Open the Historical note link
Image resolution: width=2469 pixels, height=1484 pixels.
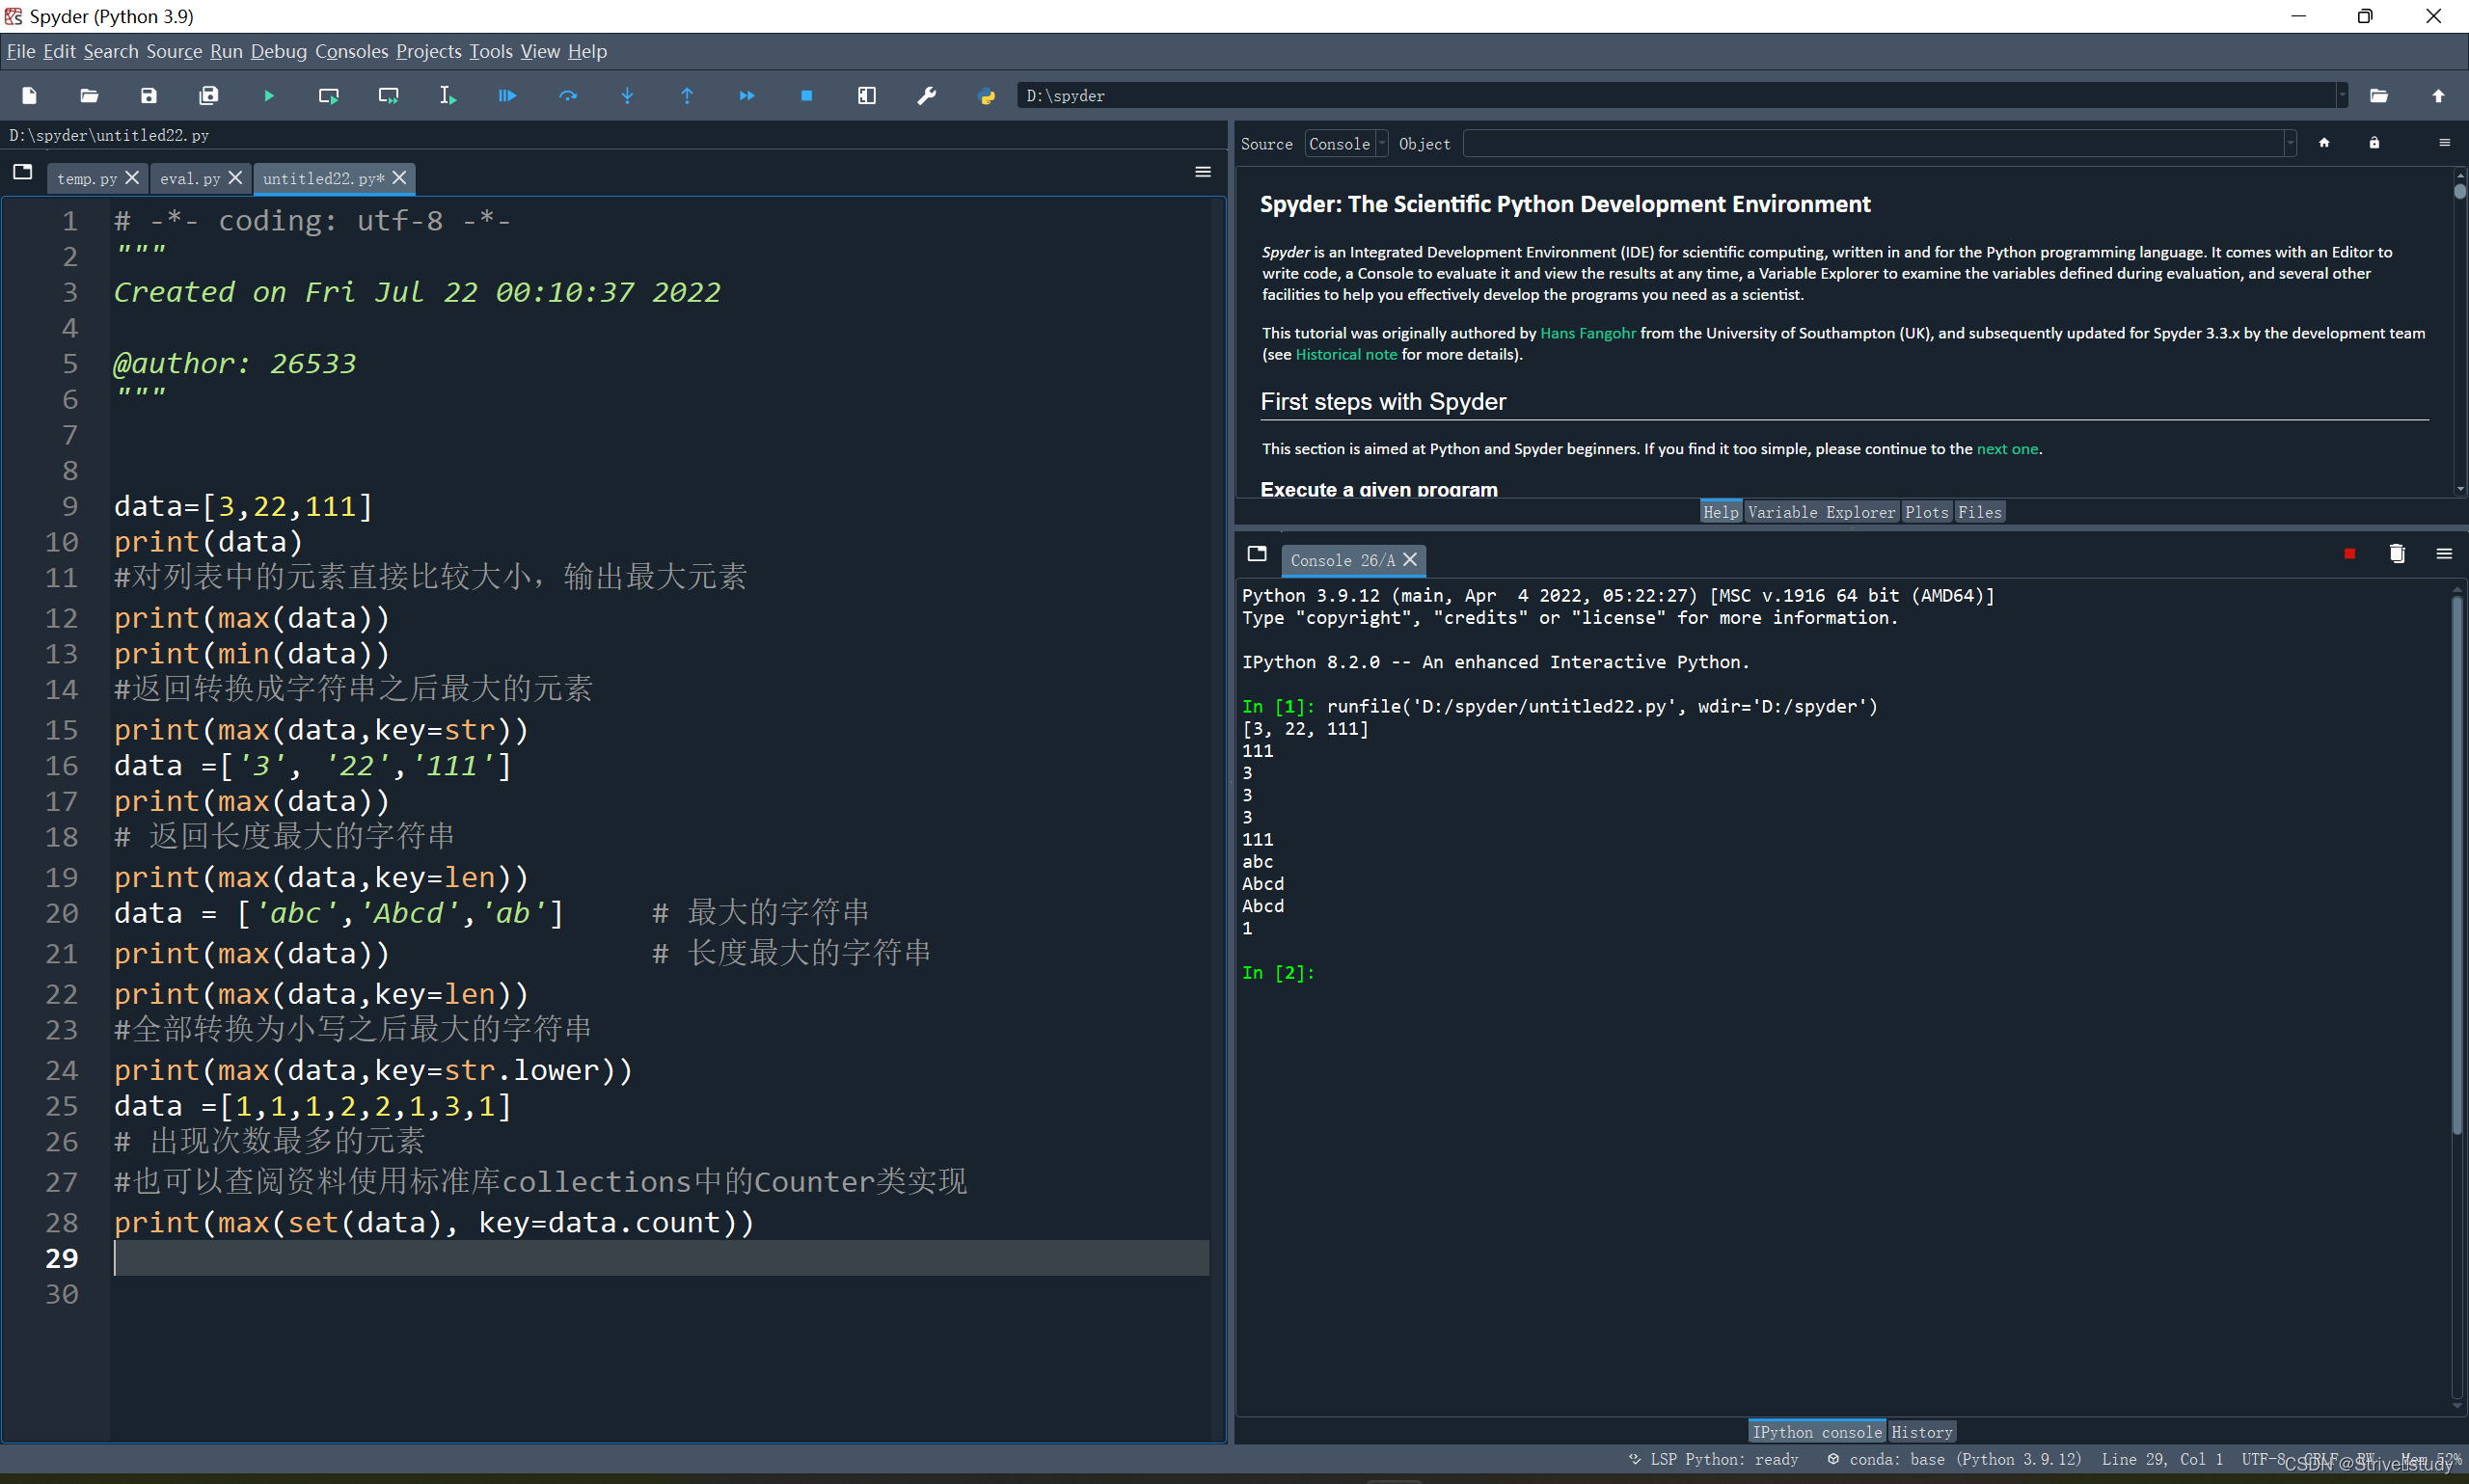1347,354
